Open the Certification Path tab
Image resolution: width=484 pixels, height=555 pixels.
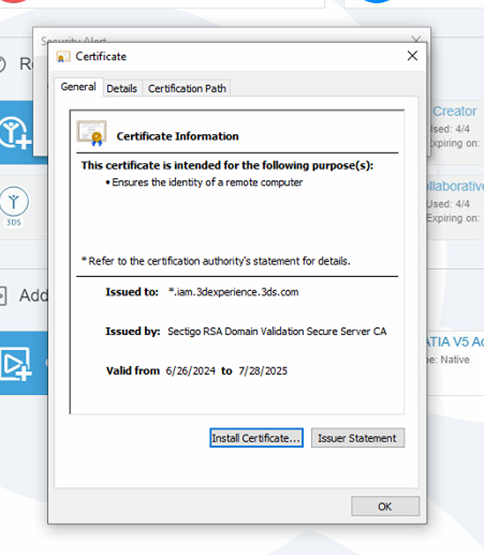(x=187, y=88)
